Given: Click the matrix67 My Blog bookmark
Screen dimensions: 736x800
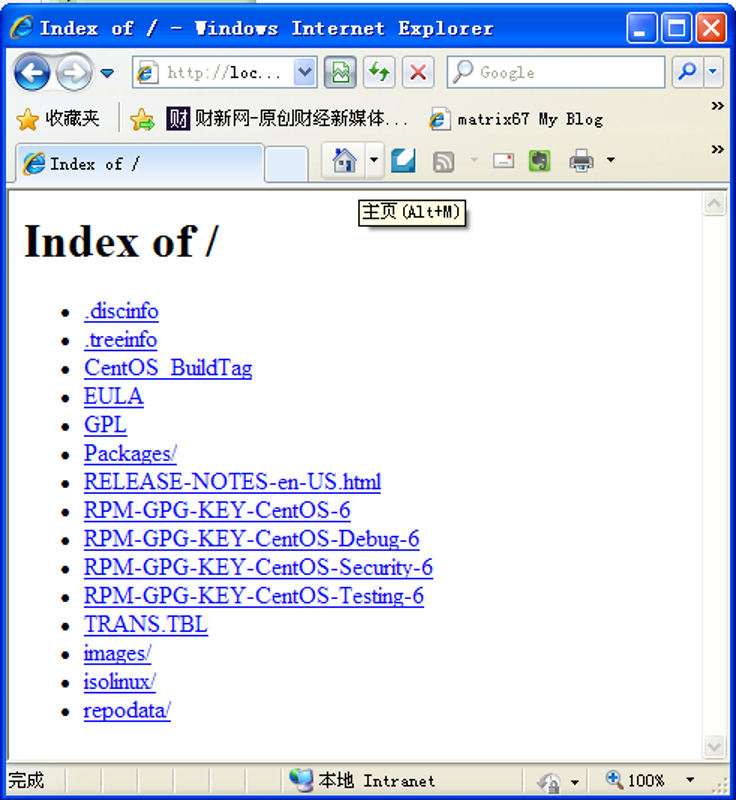Looking at the screenshot, I should point(516,119).
